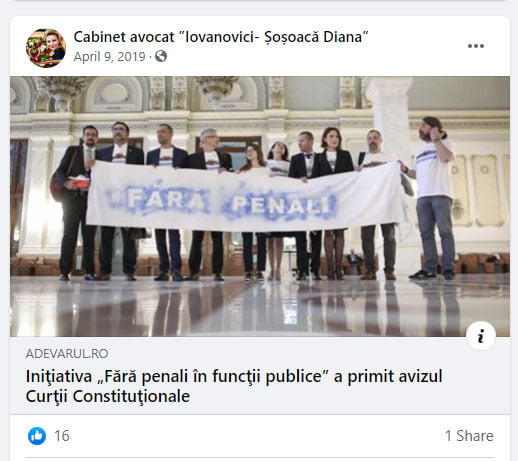518x461 pixels.
Task: Open the Cabinet avocat profile picture
Action: [x=46, y=48]
